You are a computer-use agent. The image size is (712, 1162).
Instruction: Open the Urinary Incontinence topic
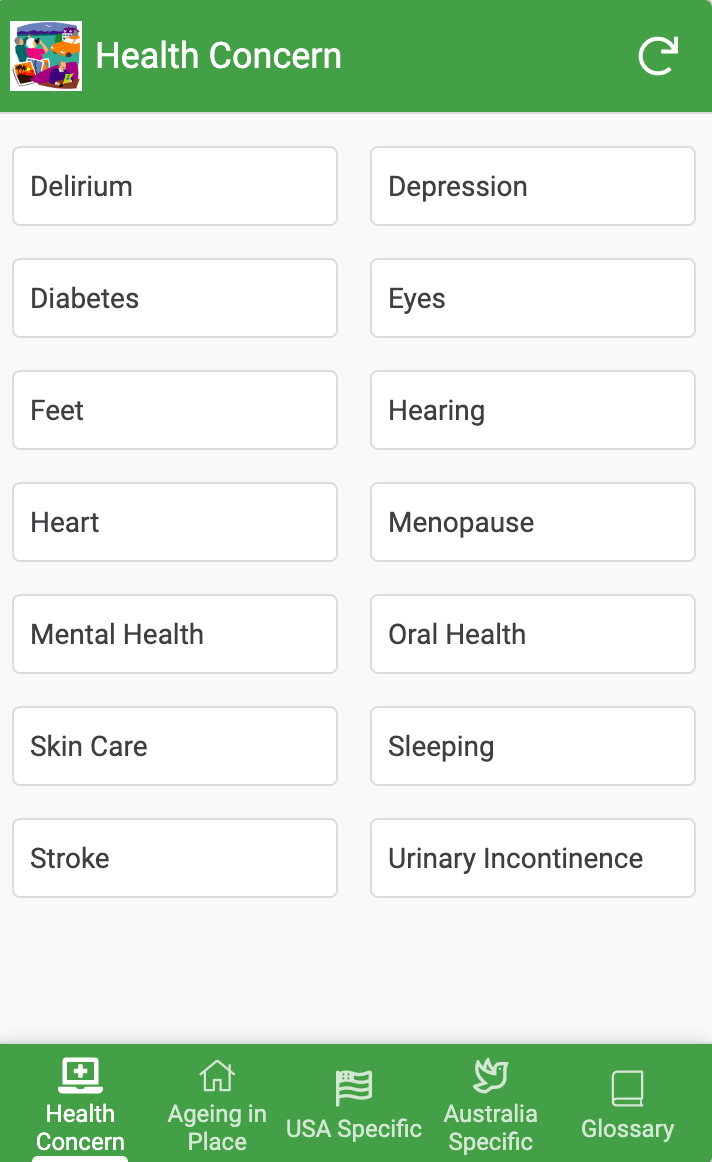click(x=533, y=858)
